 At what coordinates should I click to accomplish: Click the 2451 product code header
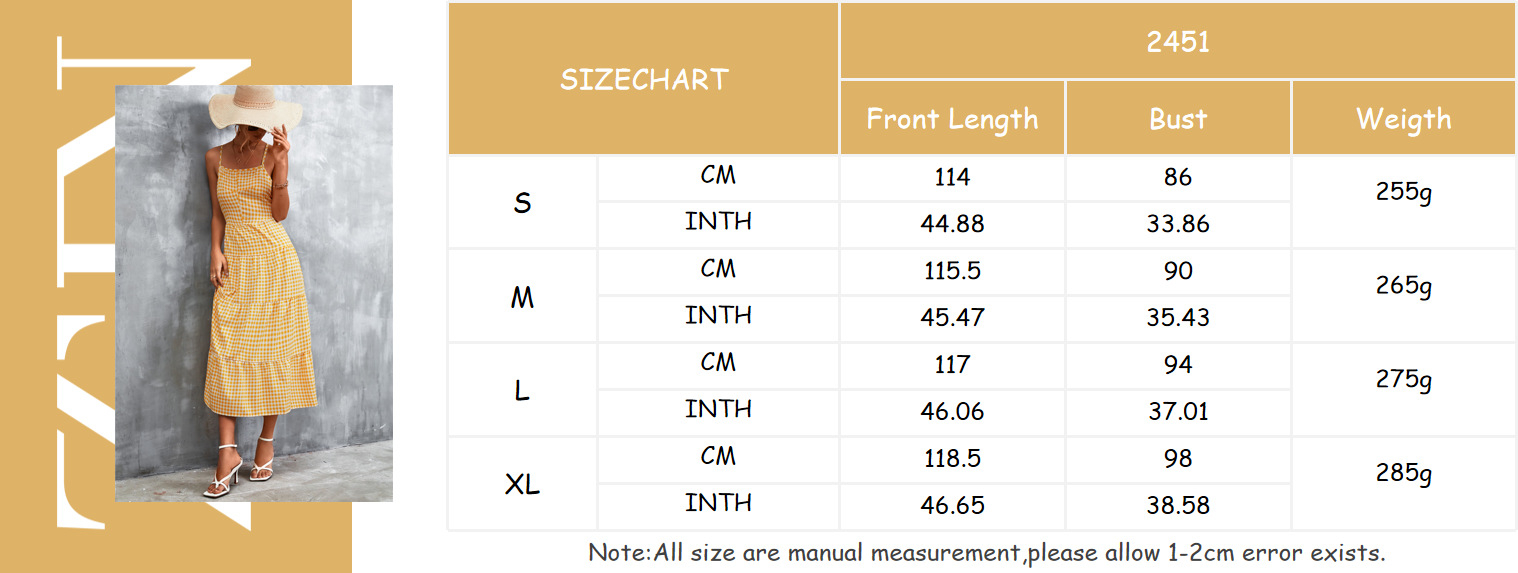[1178, 41]
